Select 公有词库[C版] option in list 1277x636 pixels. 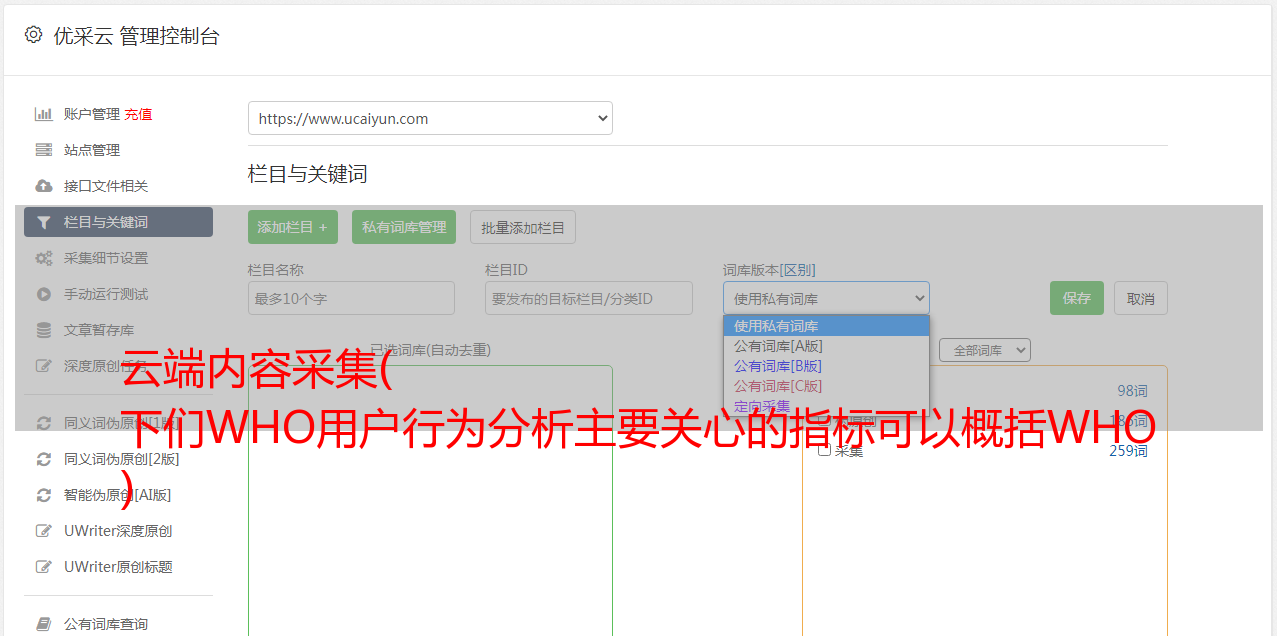tap(778, 386)
